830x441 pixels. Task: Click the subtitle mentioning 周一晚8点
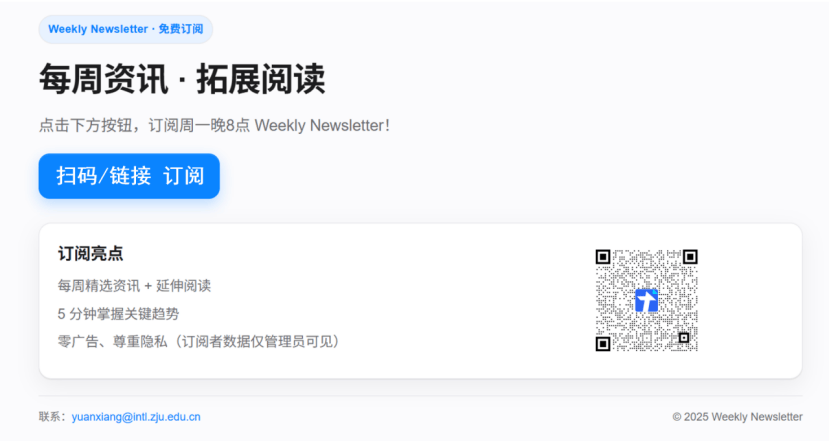214,125
